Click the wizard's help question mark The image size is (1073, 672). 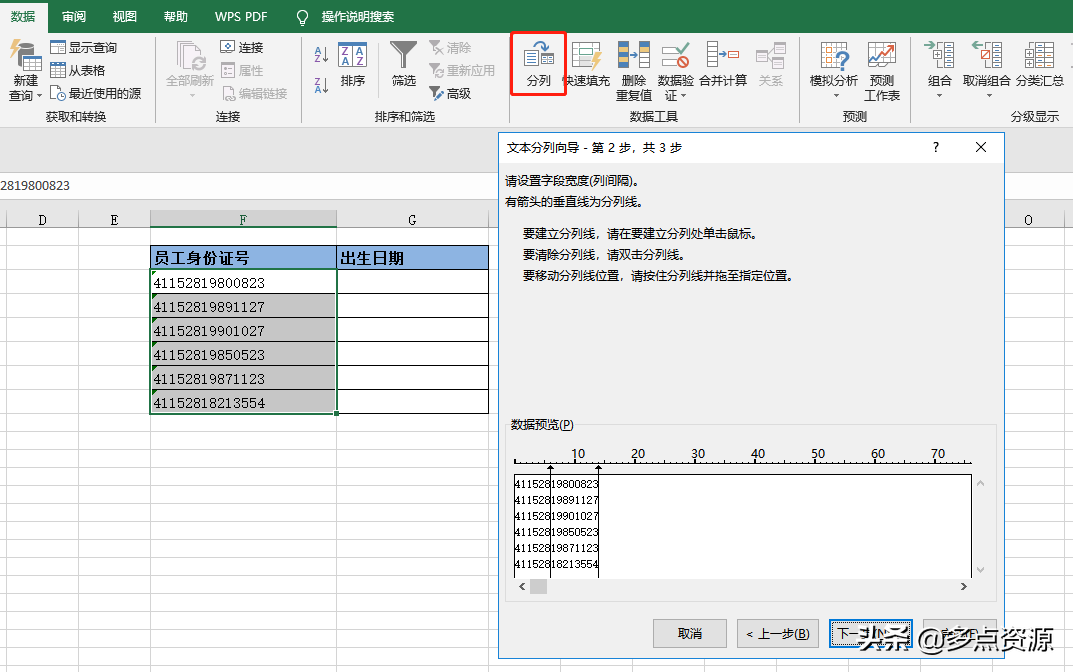click(x=935, y=147)
